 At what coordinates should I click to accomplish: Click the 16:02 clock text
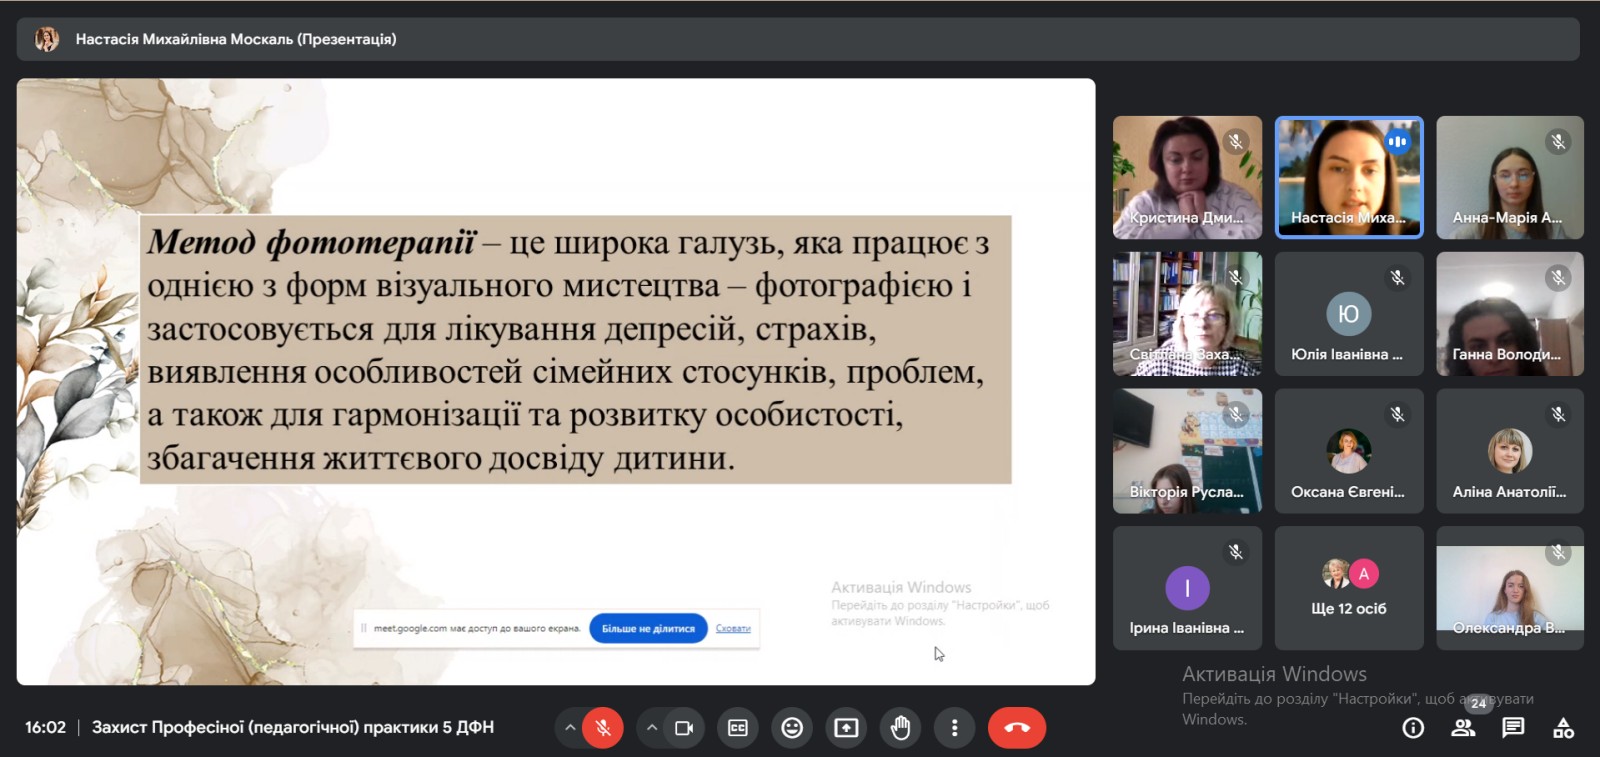[45, 727]
